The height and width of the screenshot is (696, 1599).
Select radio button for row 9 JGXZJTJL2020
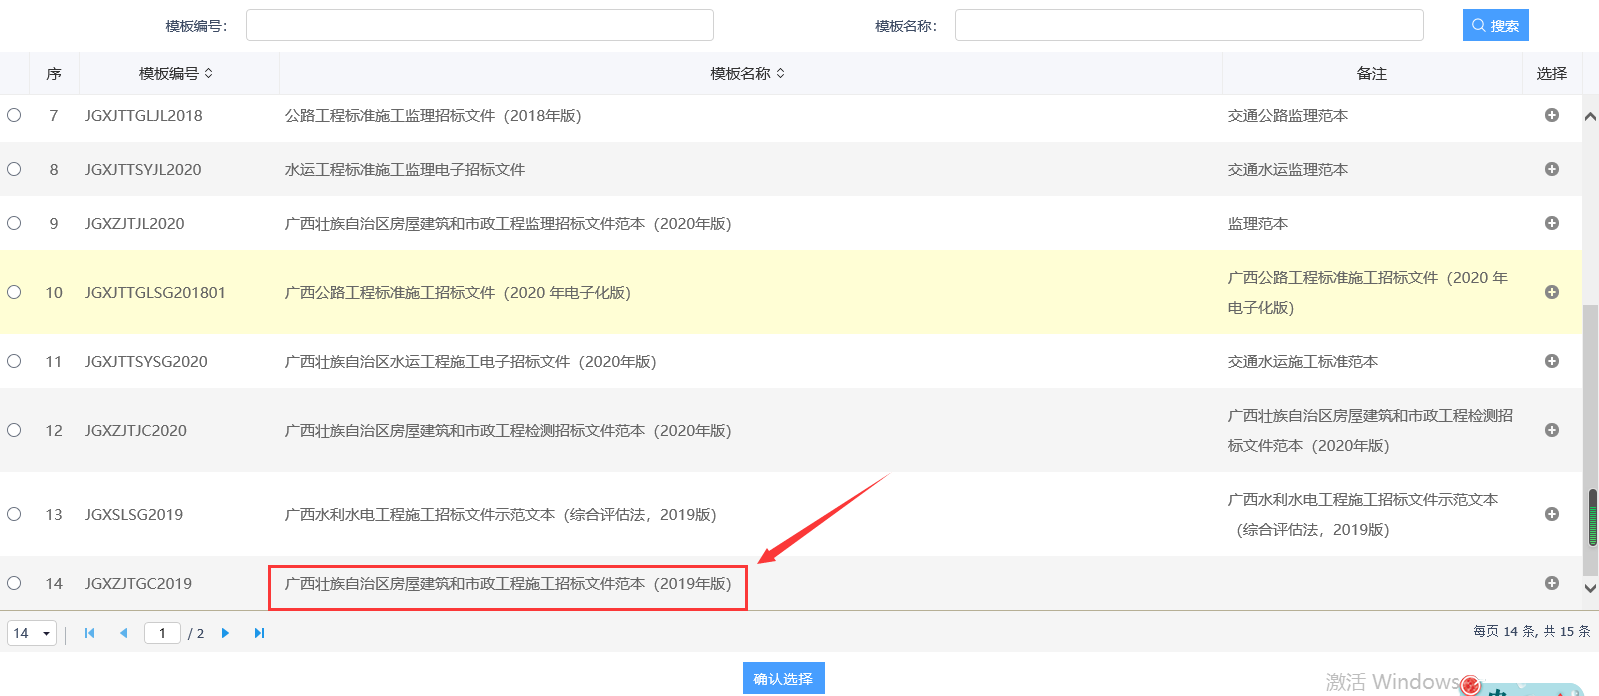coord(14,223)
